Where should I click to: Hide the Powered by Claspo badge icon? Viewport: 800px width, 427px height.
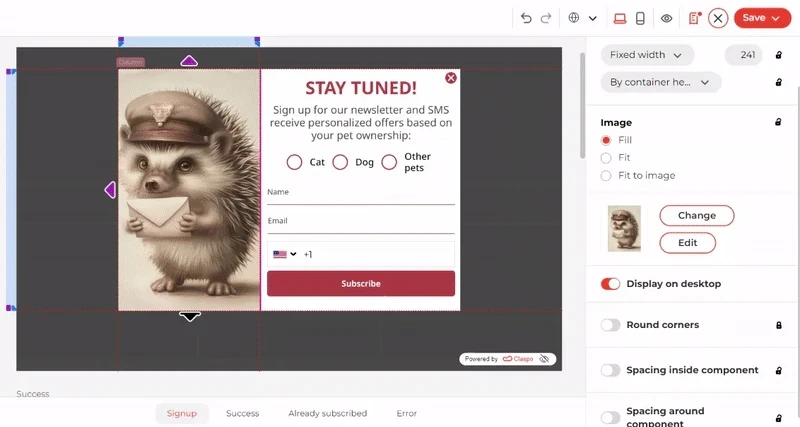click(x=544, y=359)
